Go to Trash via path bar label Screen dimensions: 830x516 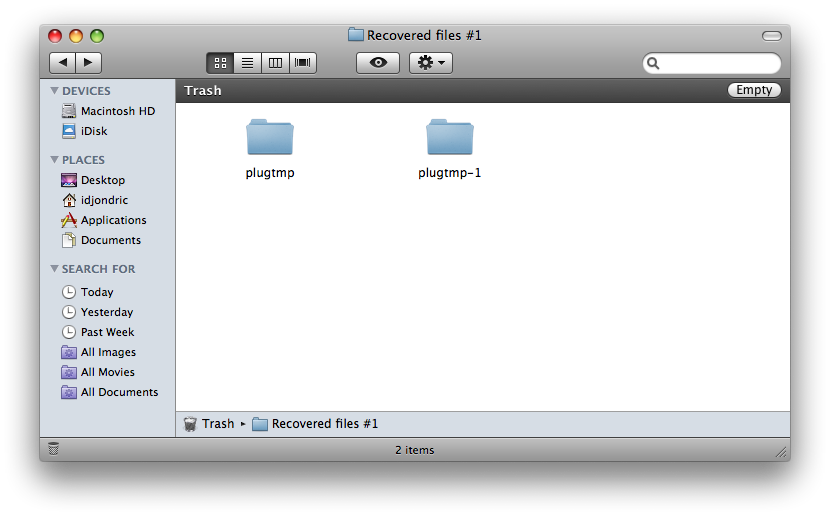coord(218,424)
